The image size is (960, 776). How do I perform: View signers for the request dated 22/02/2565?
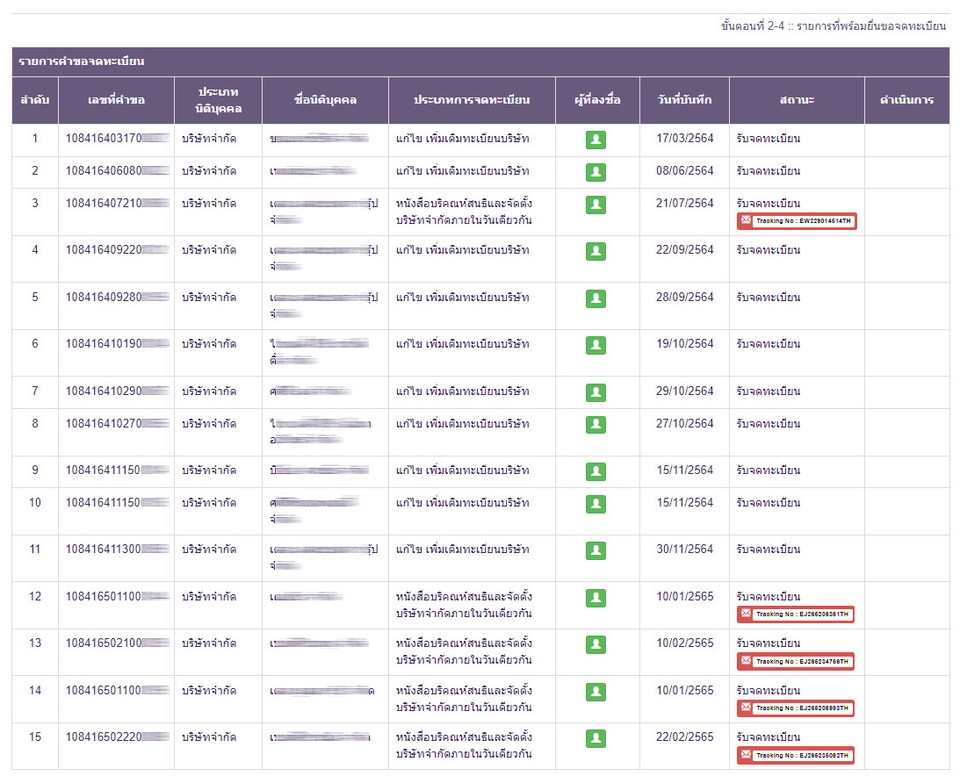(596, 738)
